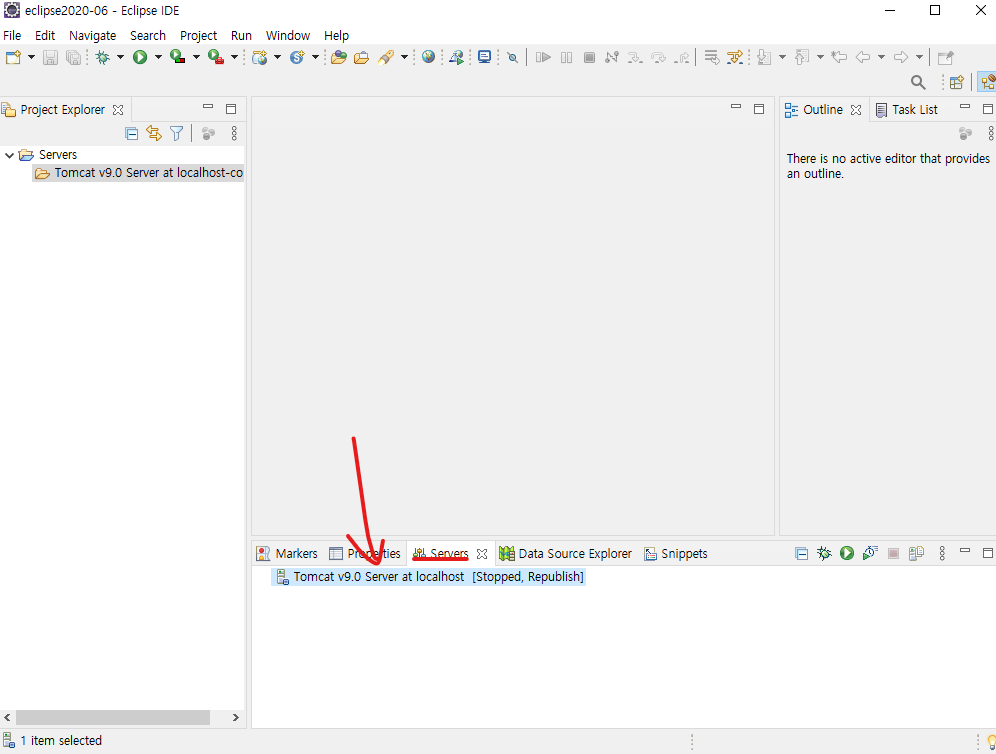Click the Project Explorer filter funnel
This screenshot has height=754, width=996.
tap(177, 133)
